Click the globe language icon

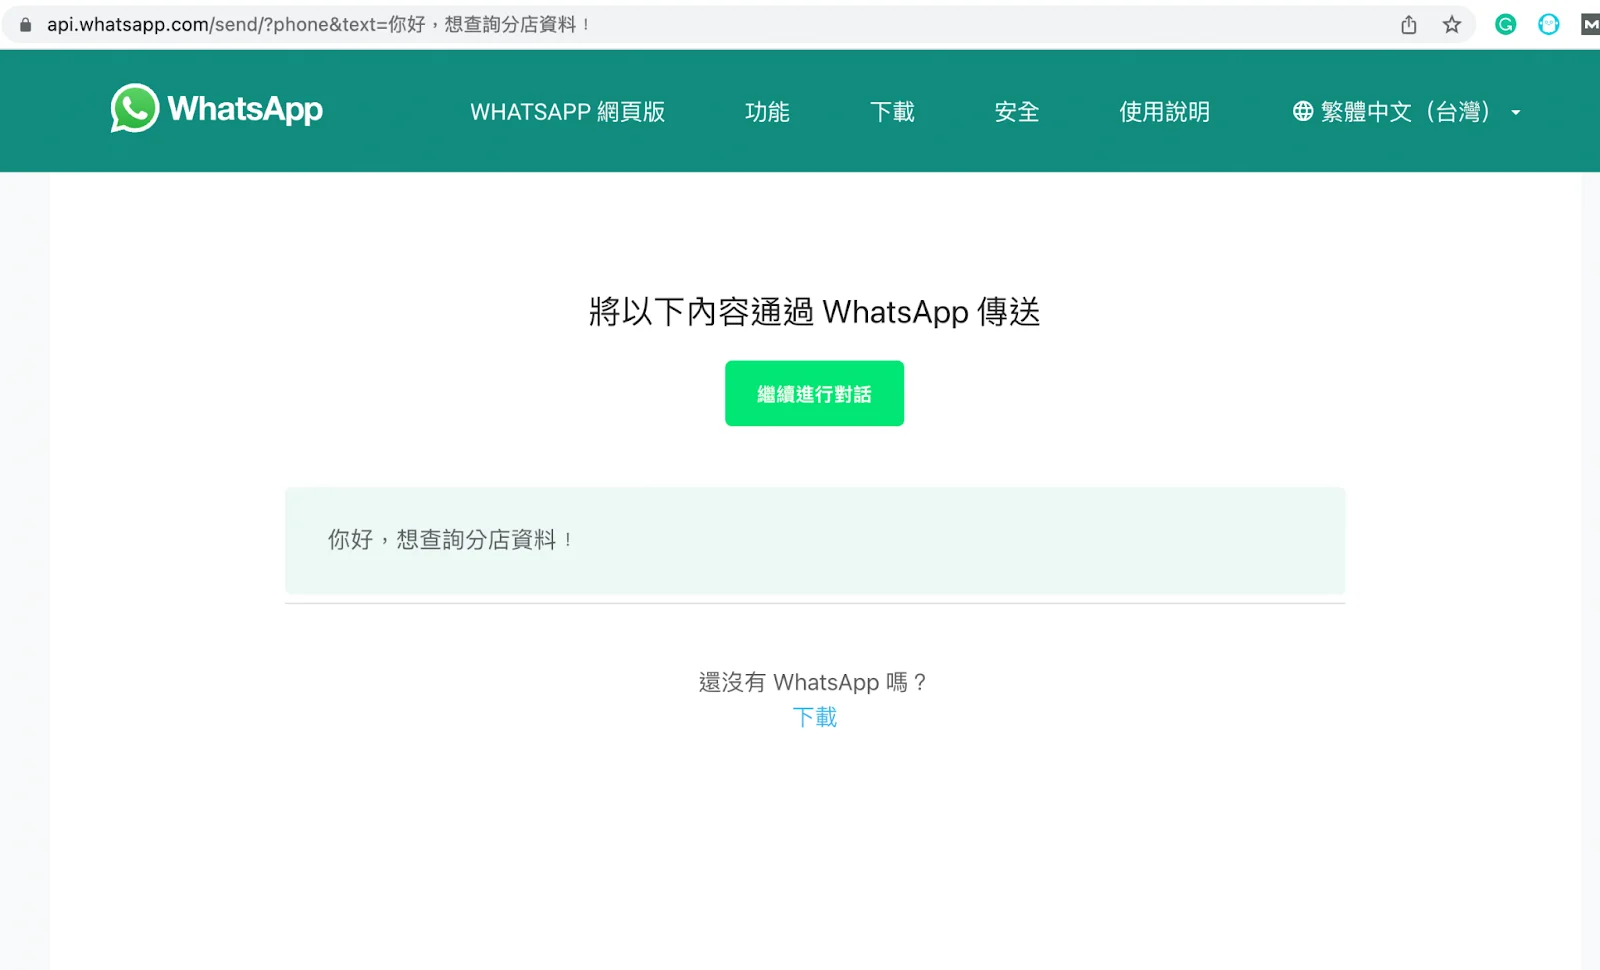pos(1301,111)
